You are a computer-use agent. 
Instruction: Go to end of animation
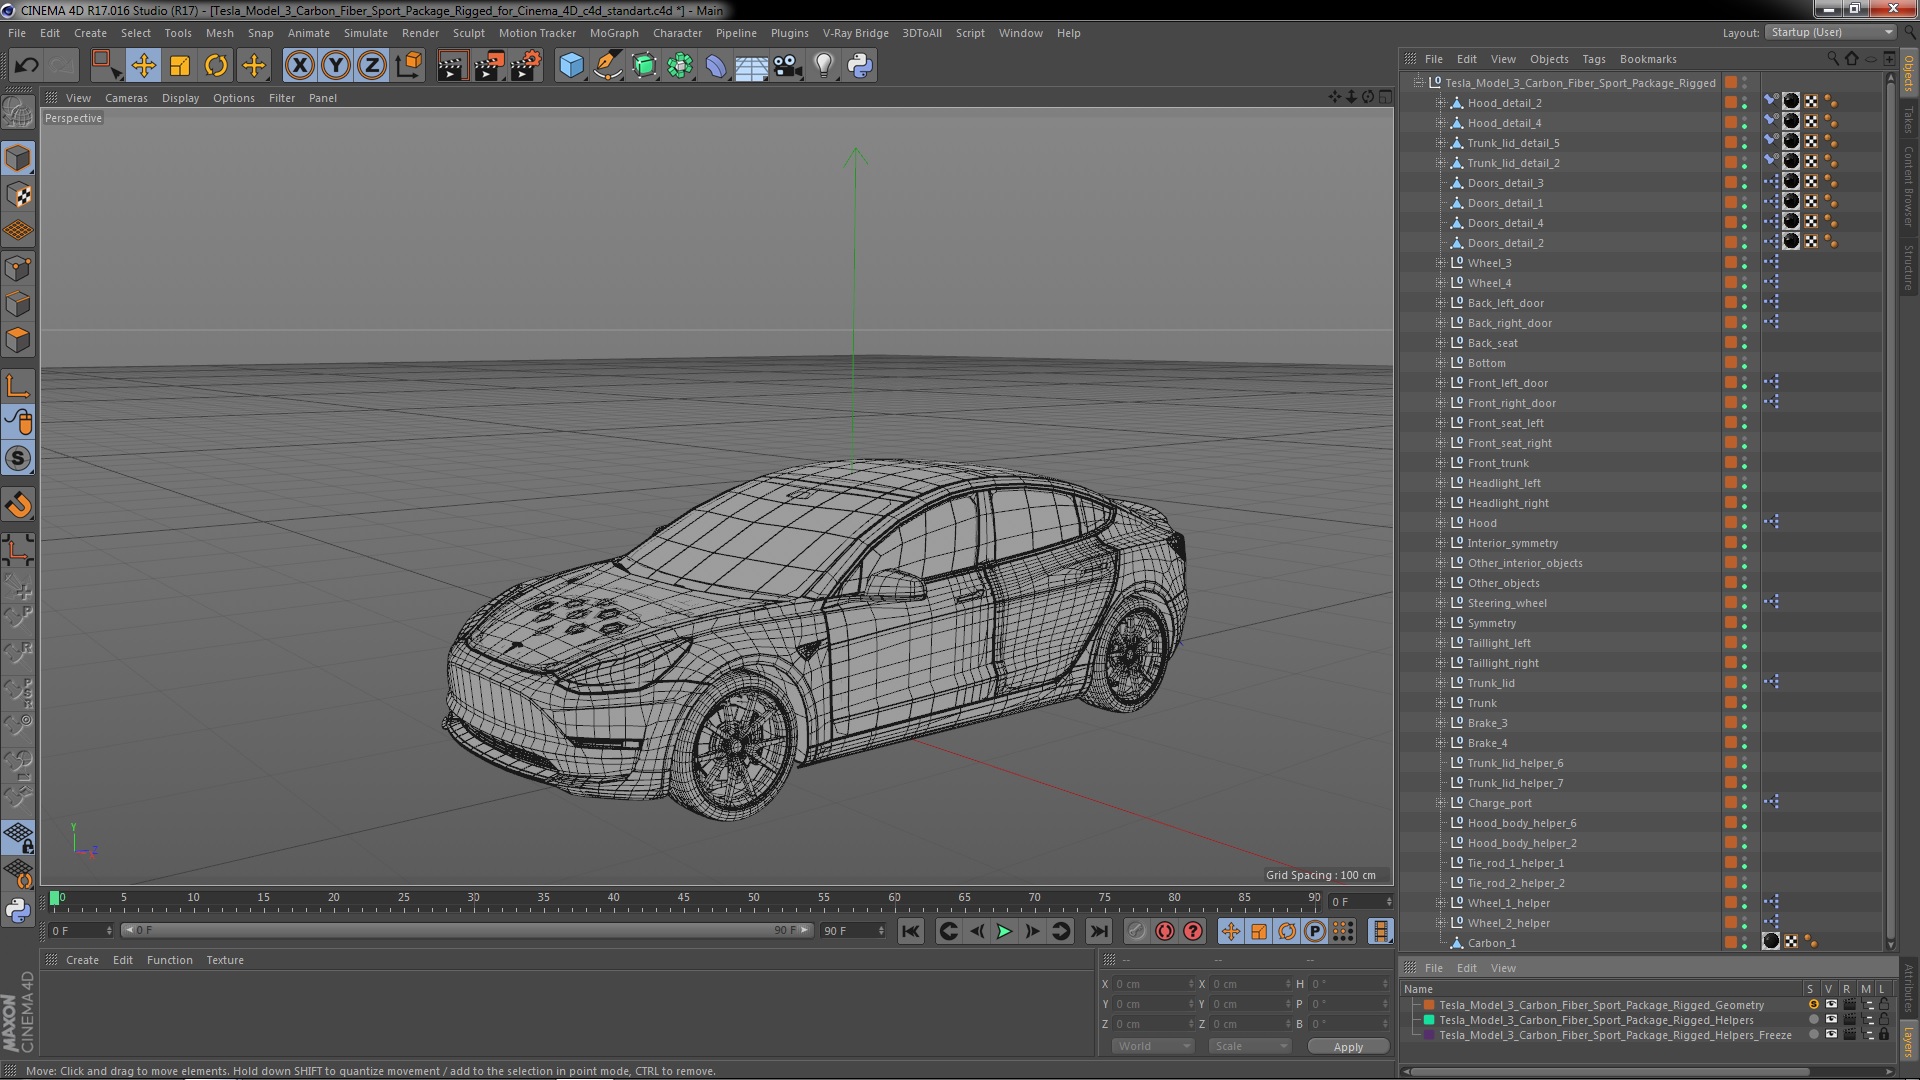pyautogui.click(x=1098, y=931)
